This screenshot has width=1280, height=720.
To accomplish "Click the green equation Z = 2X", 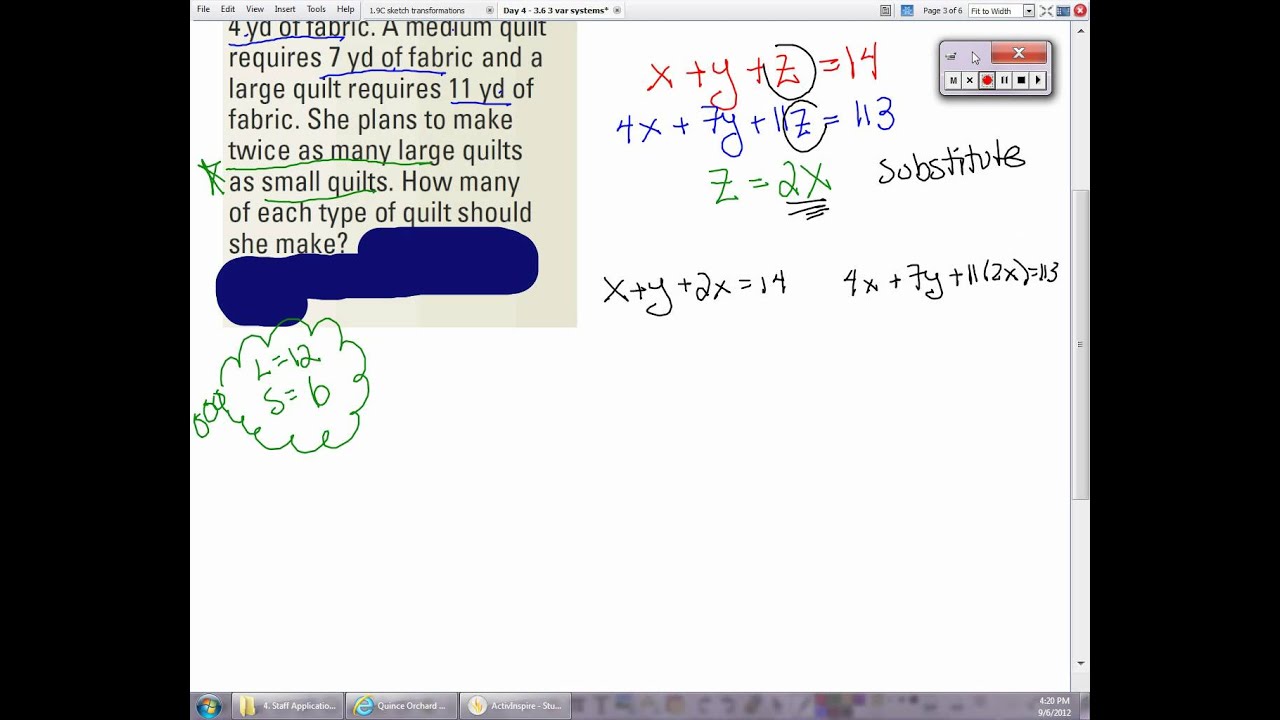I will pos(770,186).
